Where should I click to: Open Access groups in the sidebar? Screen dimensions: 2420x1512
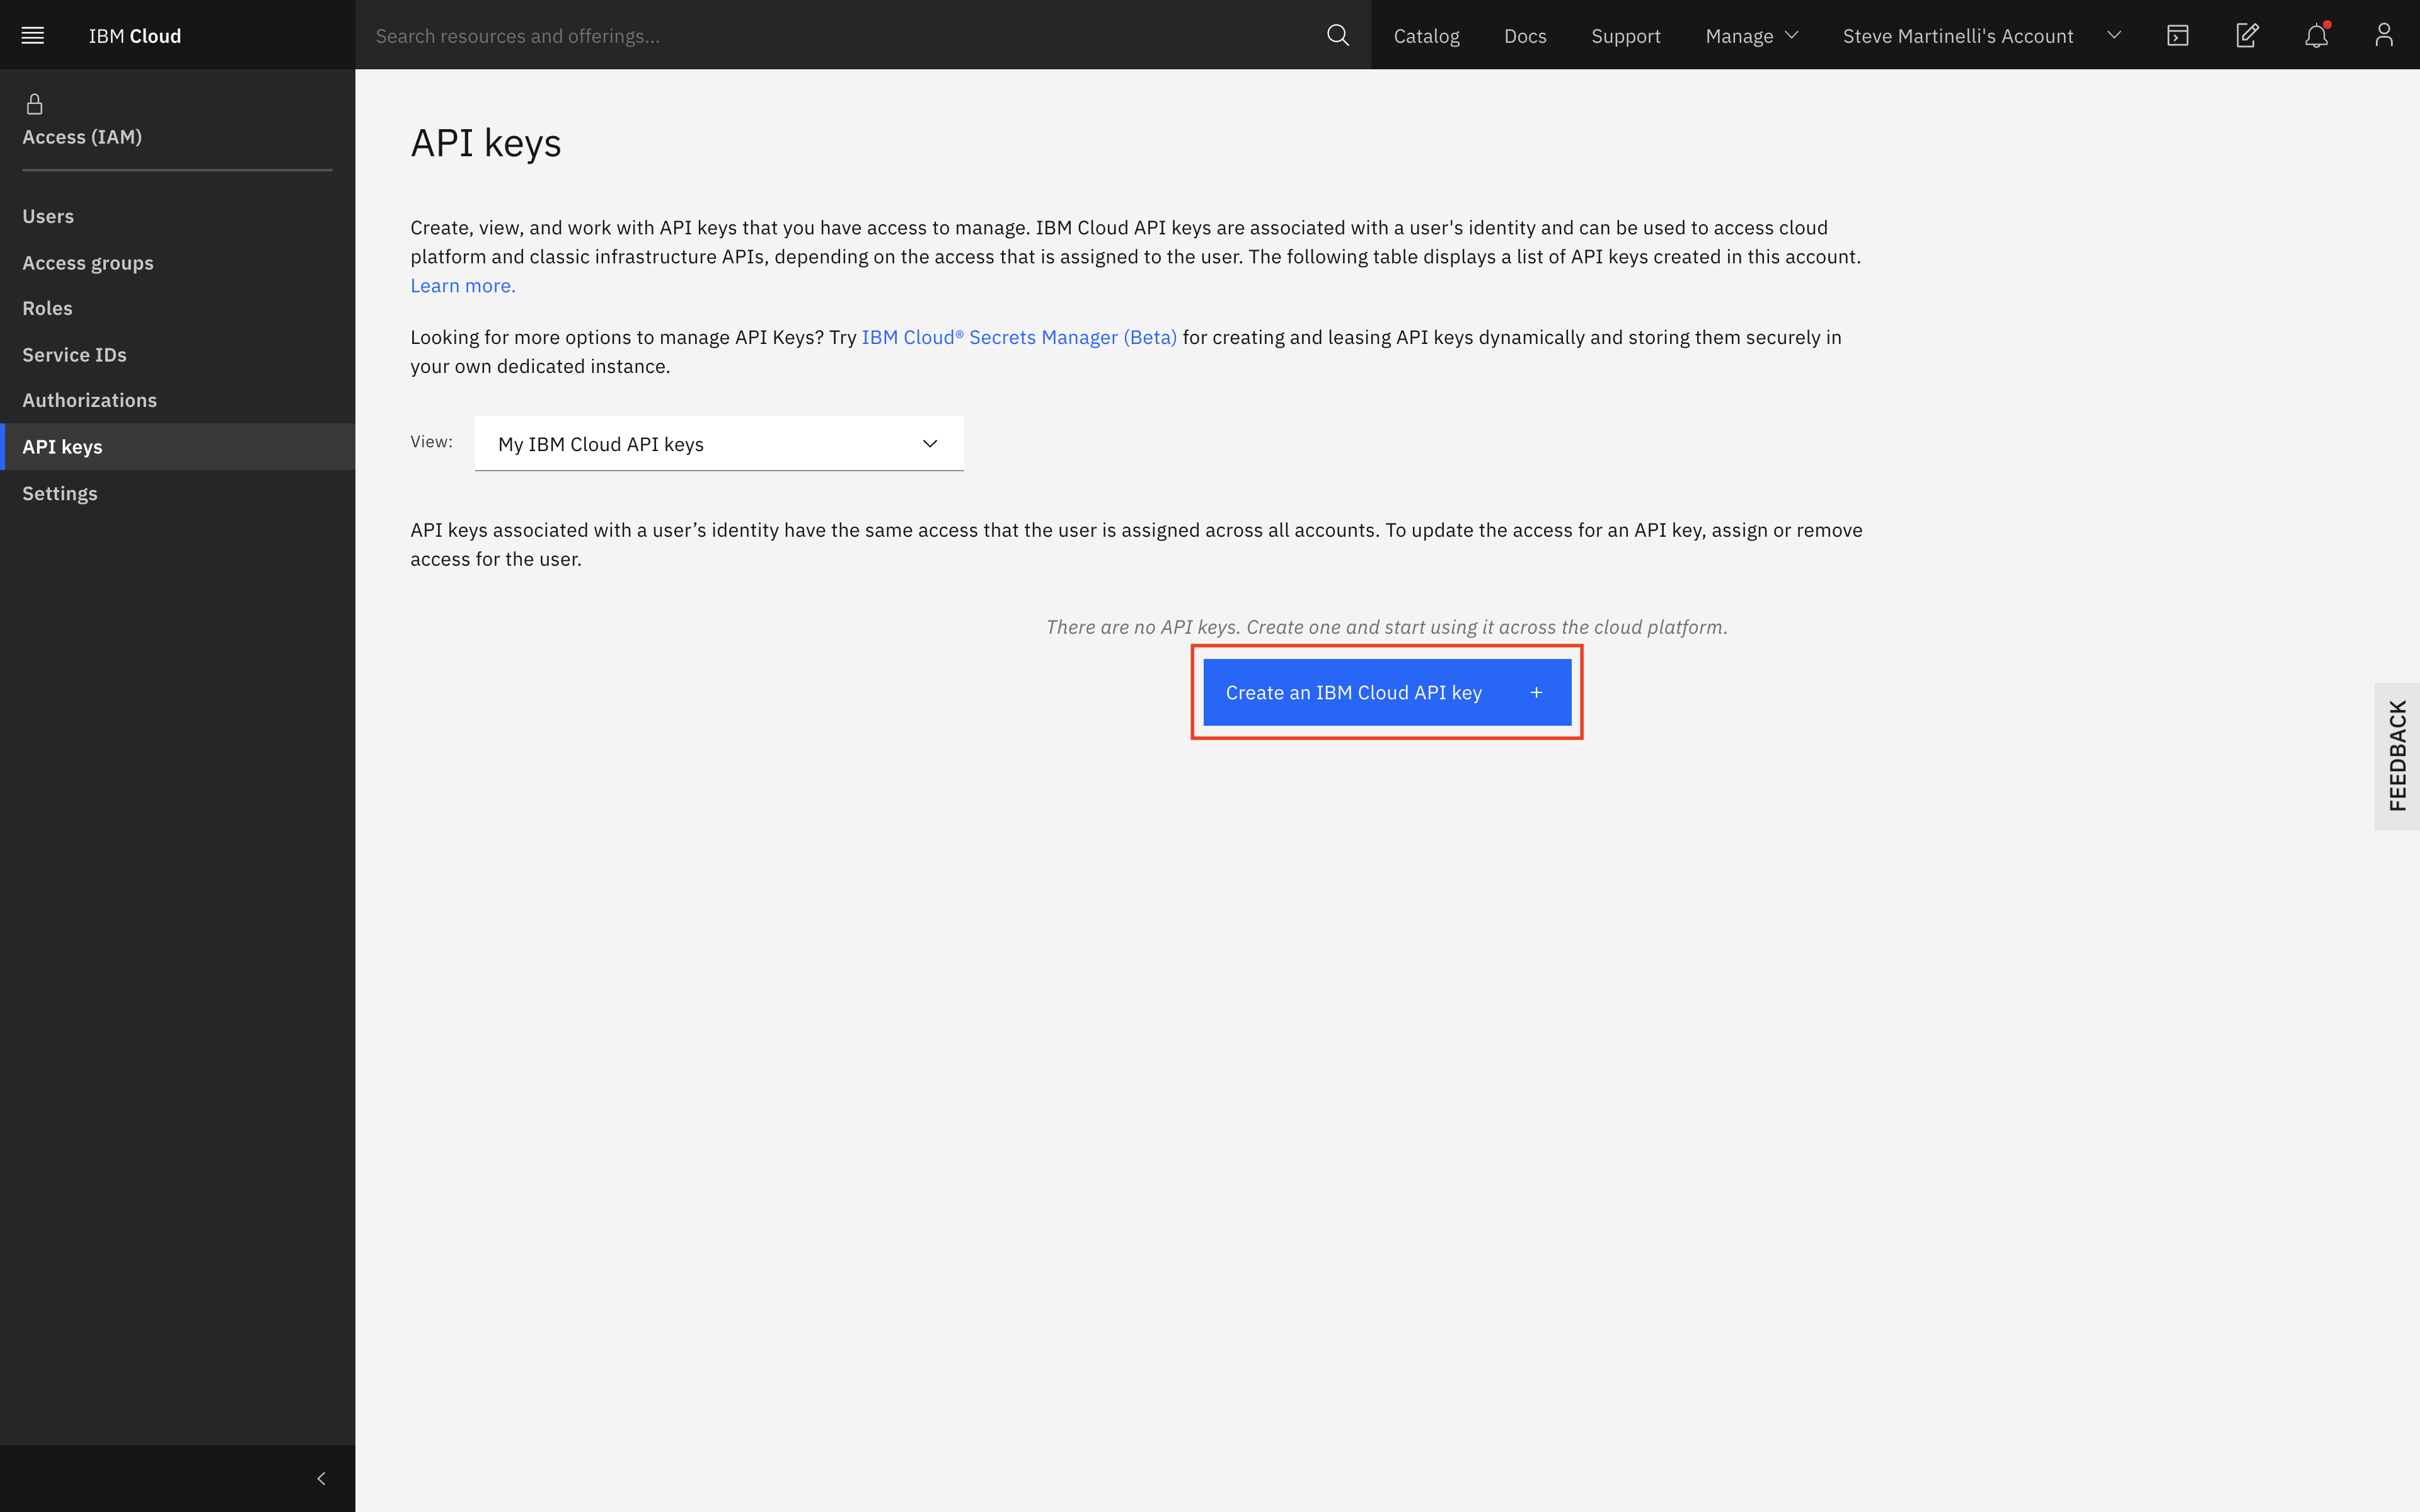tap(88, 263)
